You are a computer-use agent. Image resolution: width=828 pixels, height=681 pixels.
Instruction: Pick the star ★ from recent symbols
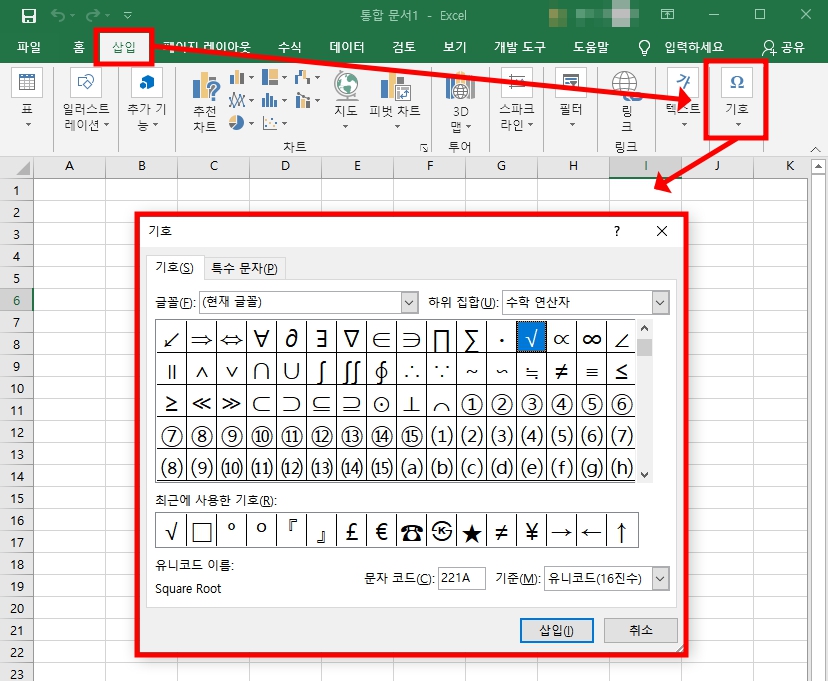coord(472,531)
